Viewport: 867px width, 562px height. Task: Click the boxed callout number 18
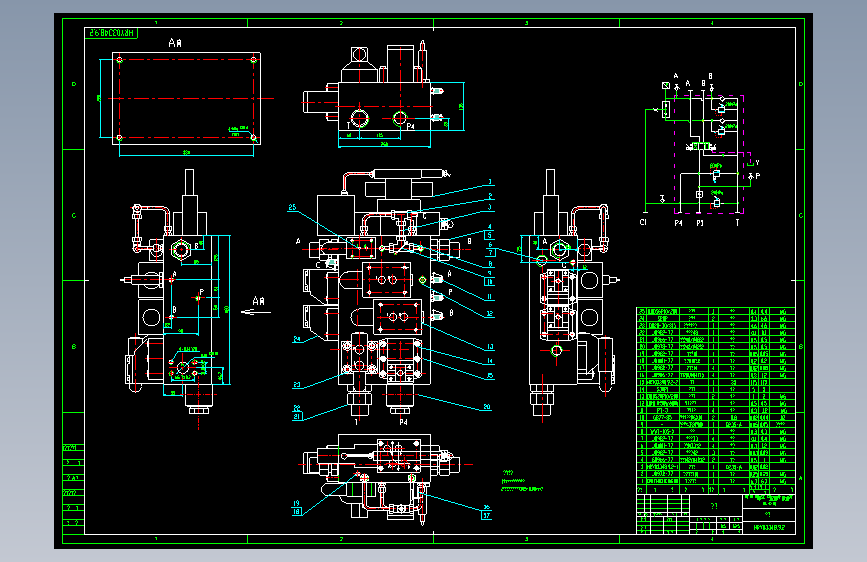[296, 512]
